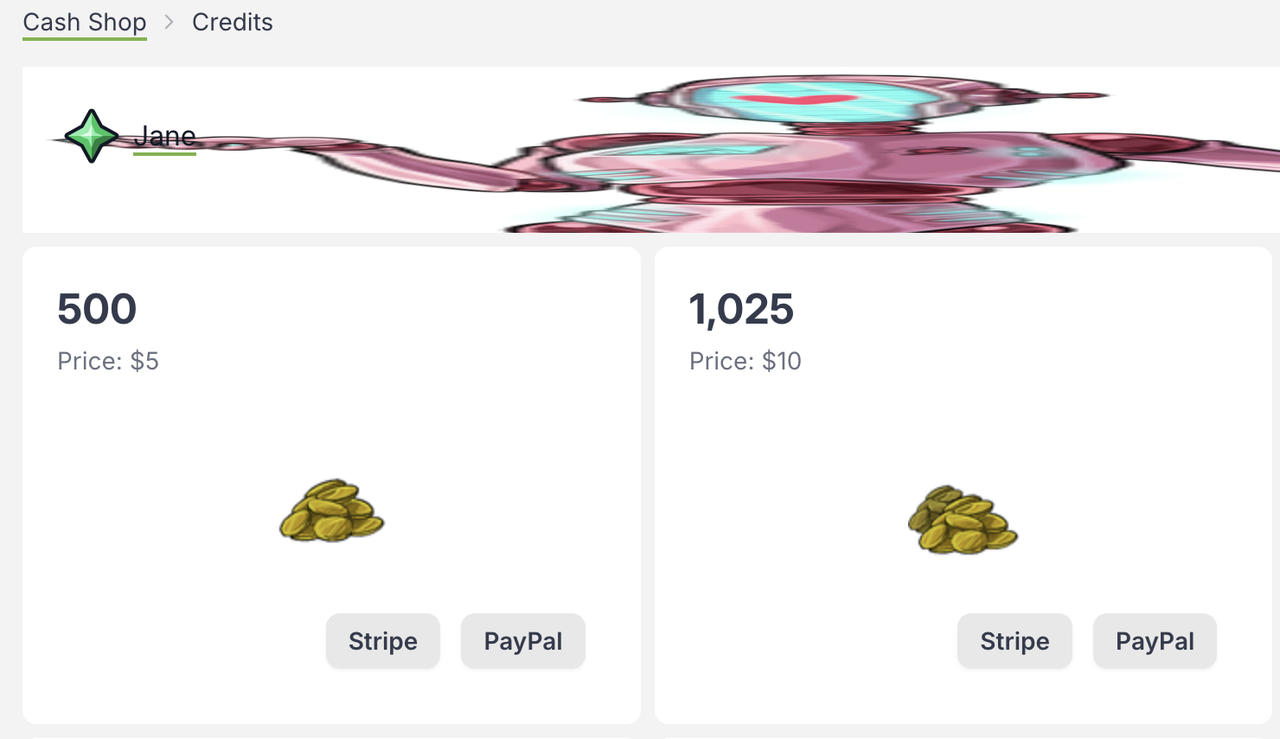
Task: Click the coin pile in the 500 card
Action: point(331,511)
